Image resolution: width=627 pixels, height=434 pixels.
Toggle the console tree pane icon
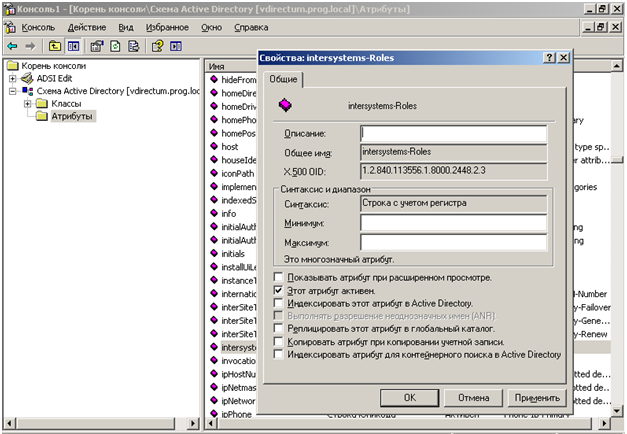(x=73, y=46)
